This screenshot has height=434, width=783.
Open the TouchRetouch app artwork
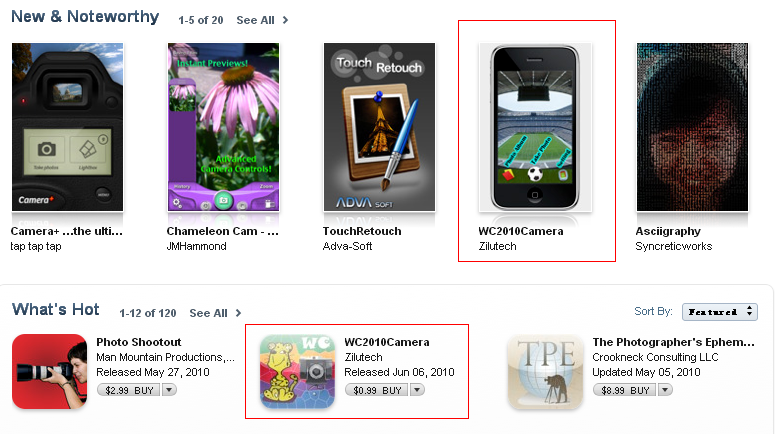point(379,127)
